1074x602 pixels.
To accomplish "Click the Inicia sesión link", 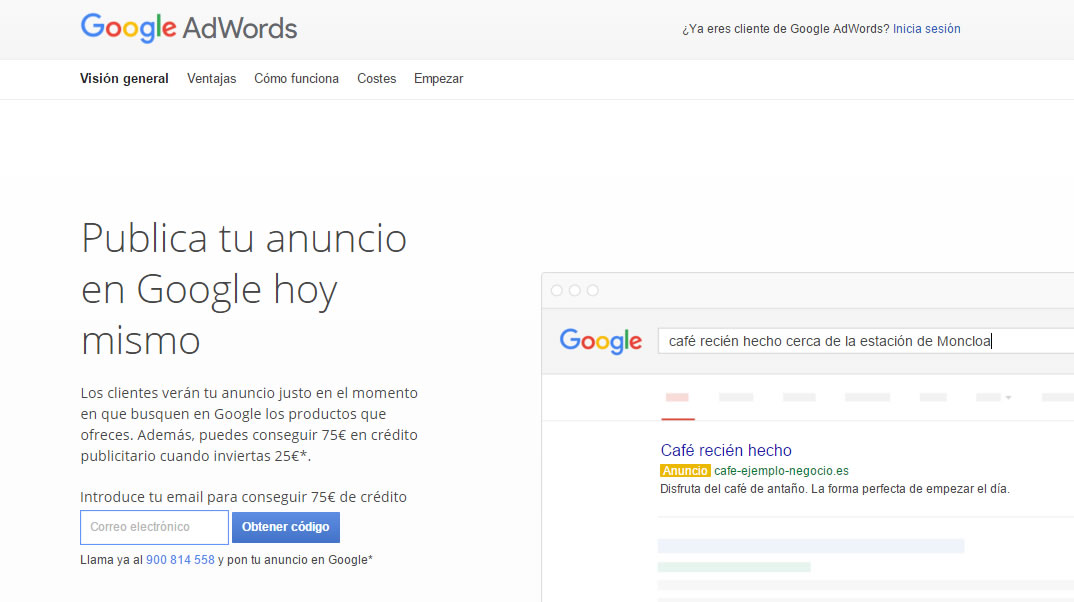I will [x=926, y=29].
